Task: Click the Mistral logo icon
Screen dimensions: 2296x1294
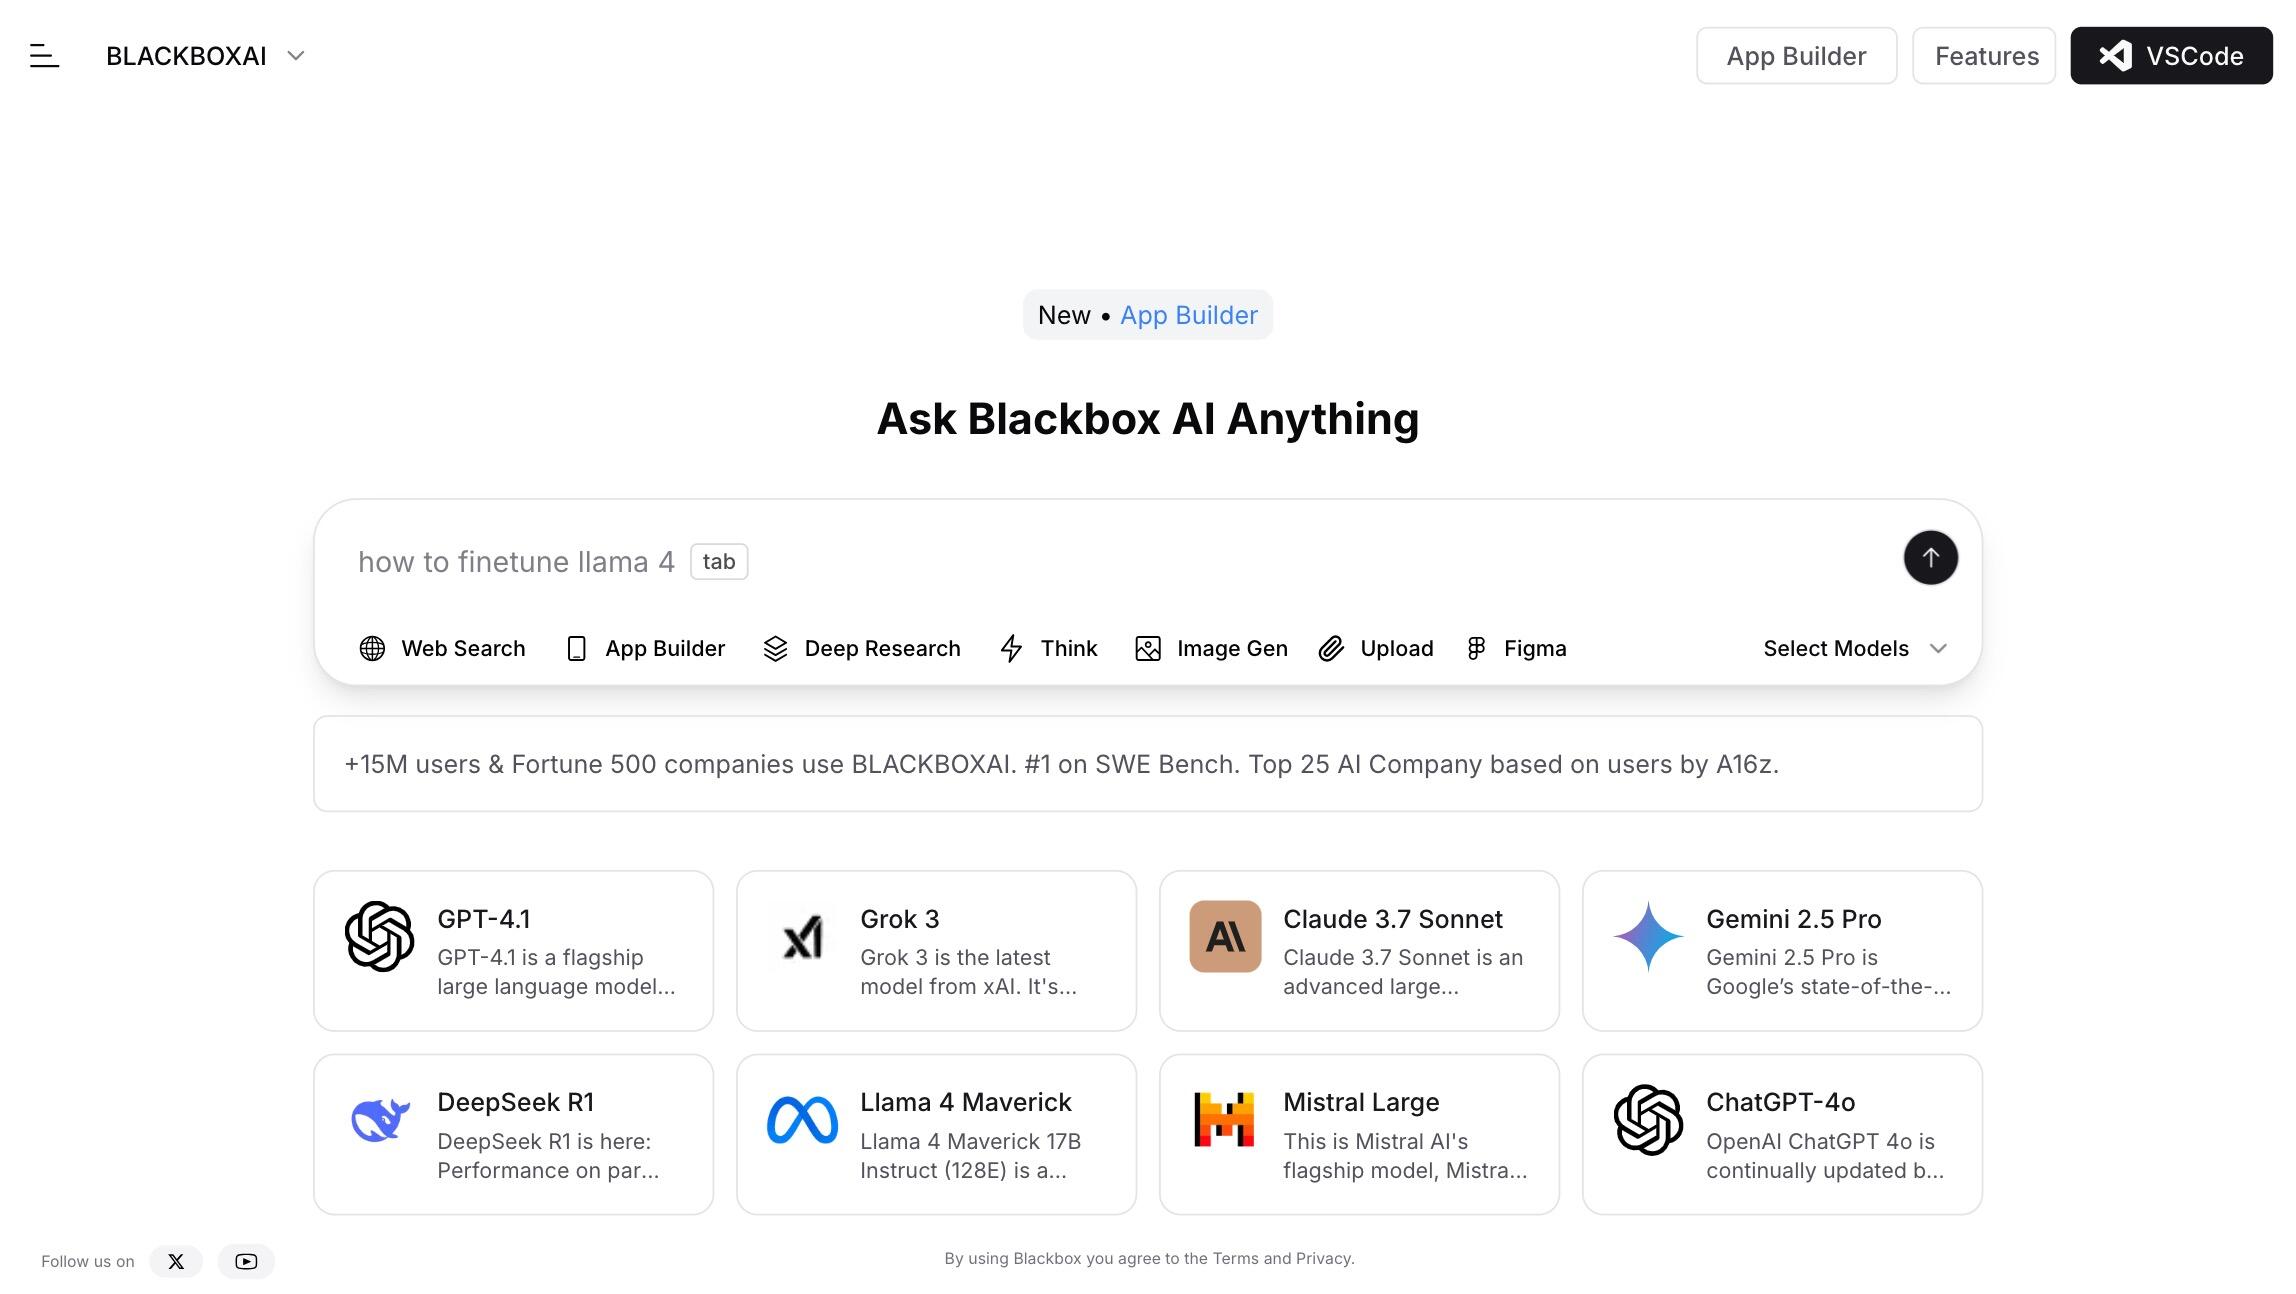Action: click(x=1224, y=1119)
